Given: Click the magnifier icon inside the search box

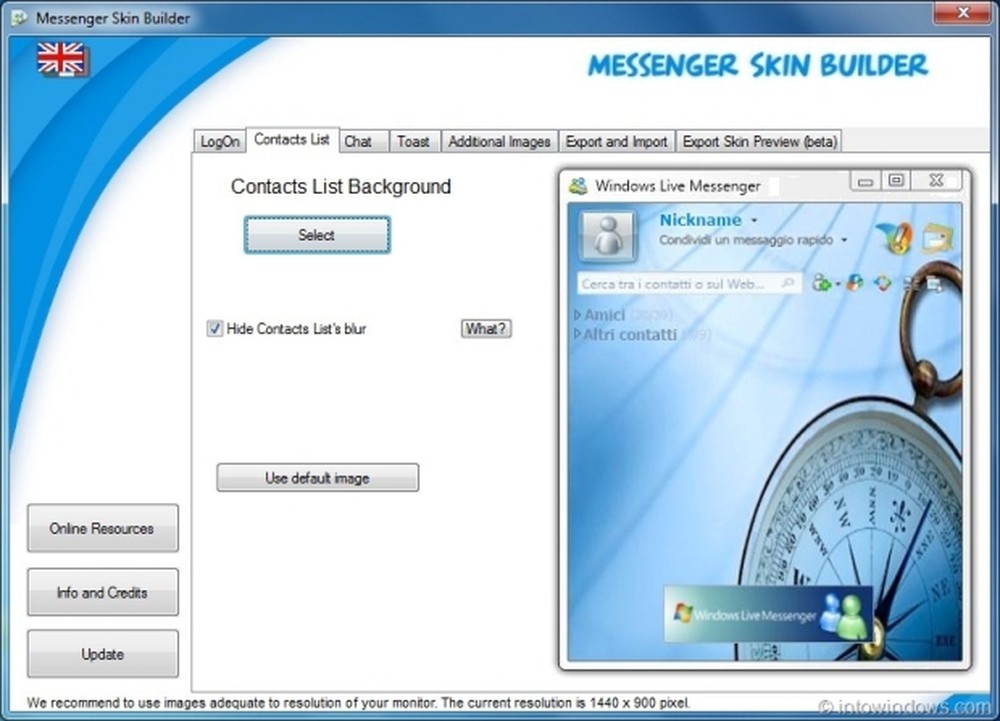Looking at the screenshot, I should (x=789, y=282).
